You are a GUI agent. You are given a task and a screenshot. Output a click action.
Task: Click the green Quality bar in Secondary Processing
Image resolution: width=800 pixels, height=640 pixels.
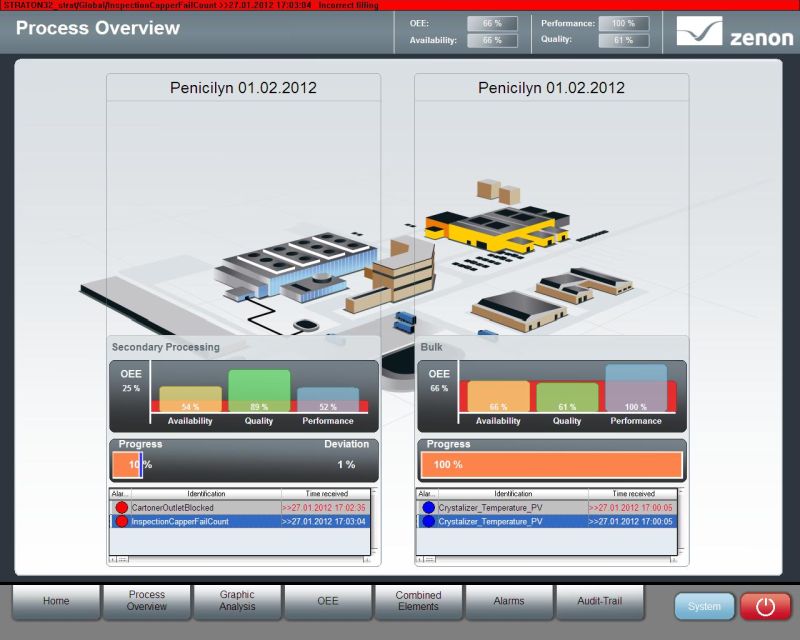(x=259, y=390)
